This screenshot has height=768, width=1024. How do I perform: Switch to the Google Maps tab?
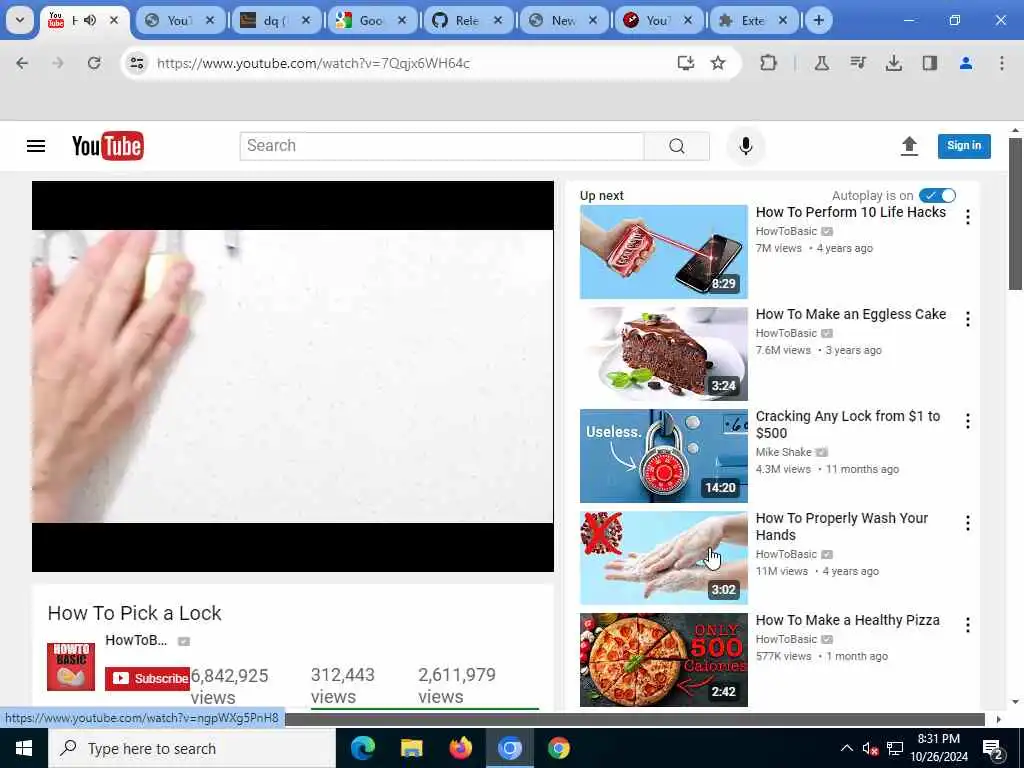pos(371,20)
